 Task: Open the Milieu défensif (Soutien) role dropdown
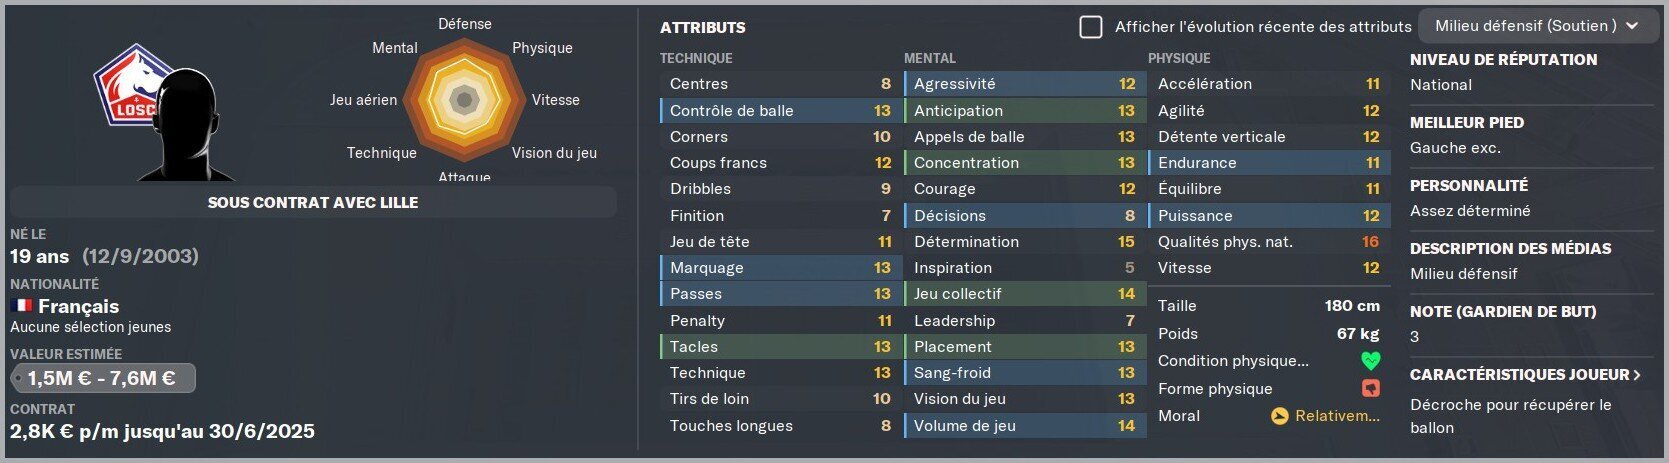[1536, 26]
